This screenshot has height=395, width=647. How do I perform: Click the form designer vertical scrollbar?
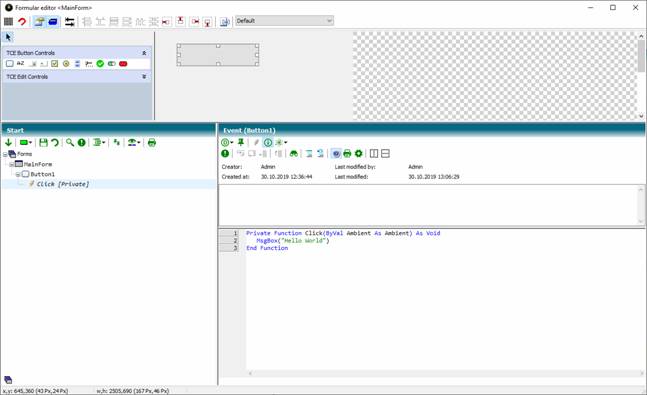pos(641,76)
